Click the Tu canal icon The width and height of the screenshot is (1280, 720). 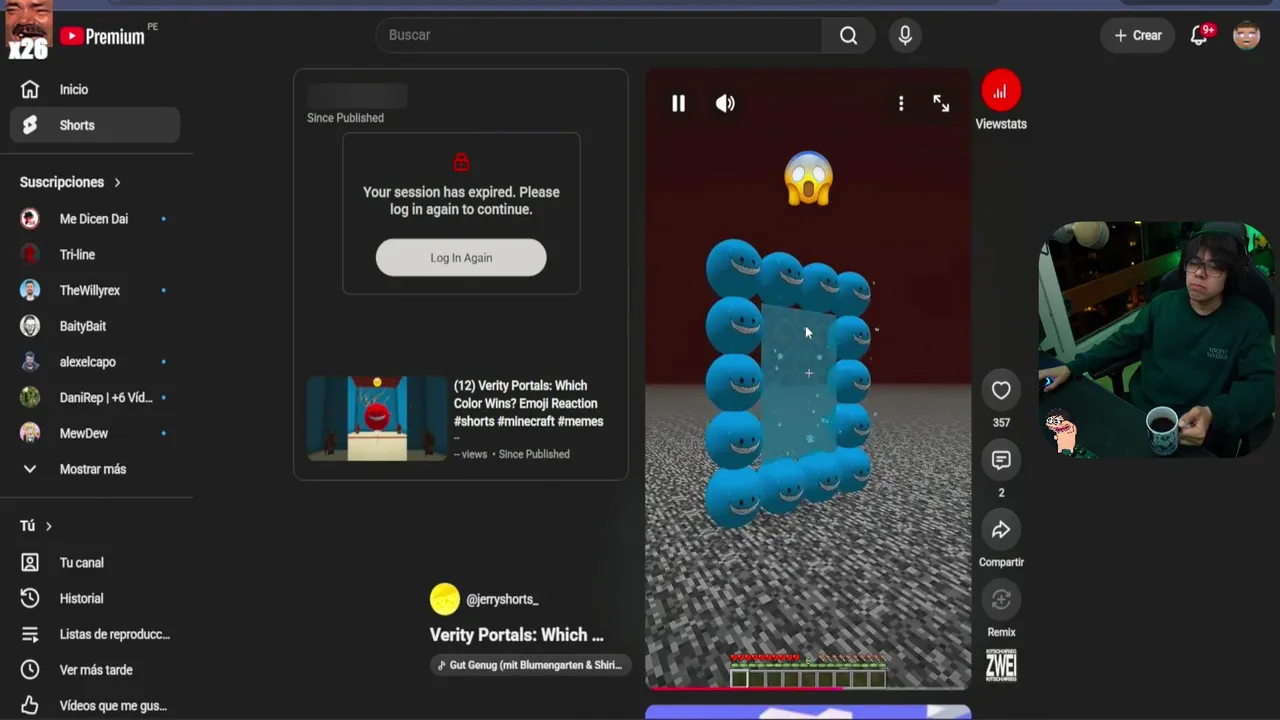30,563
